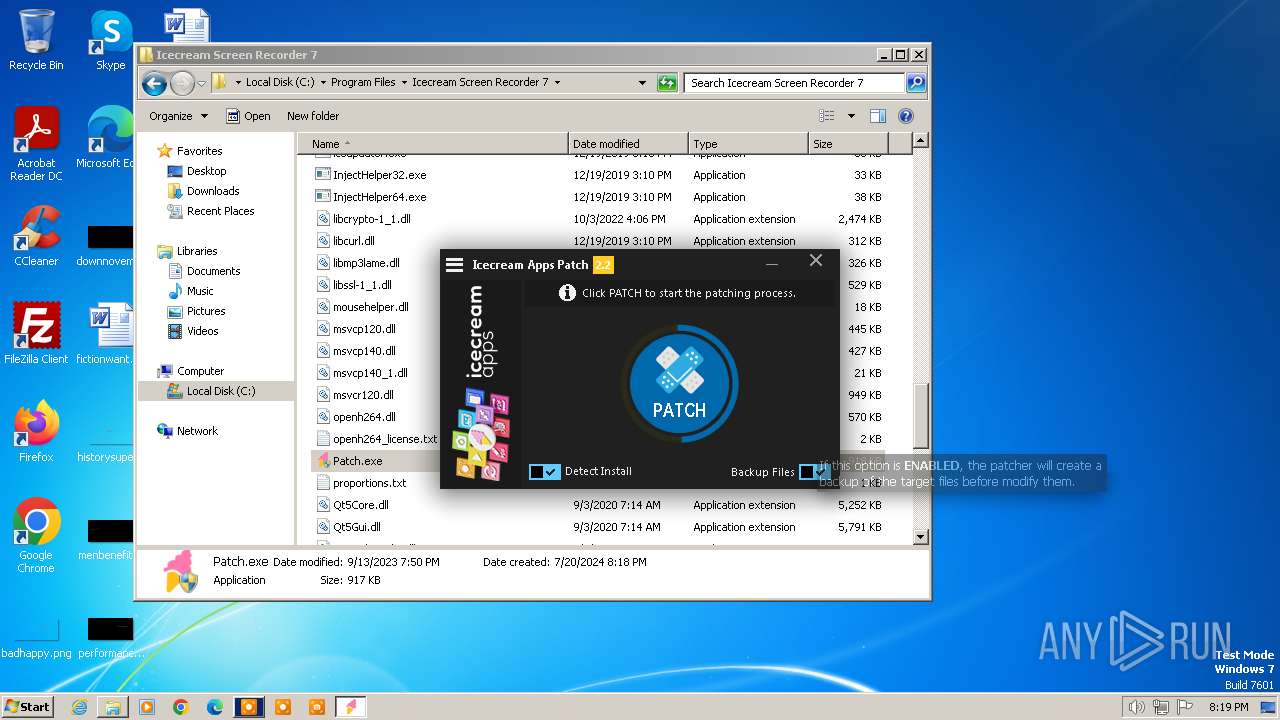Click the Acrobat Reader DC desktop icon

tap(36, 144)
